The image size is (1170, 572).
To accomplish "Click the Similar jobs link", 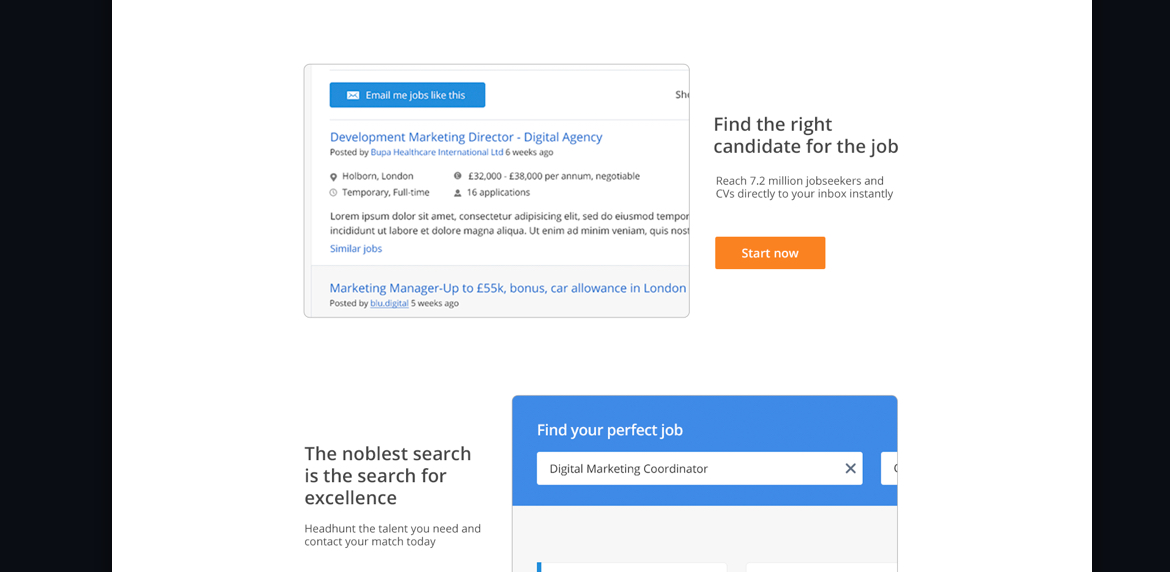I will 356,248.
